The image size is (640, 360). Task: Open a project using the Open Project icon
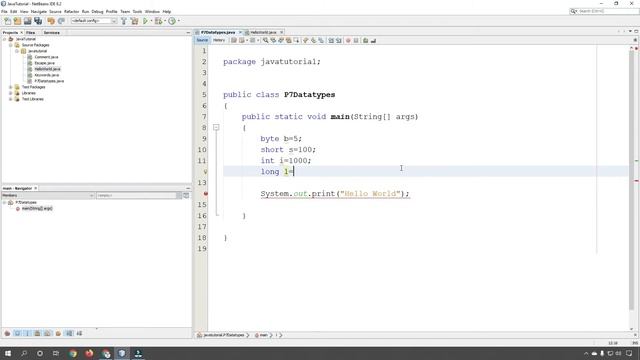click(x=27, y=21)
